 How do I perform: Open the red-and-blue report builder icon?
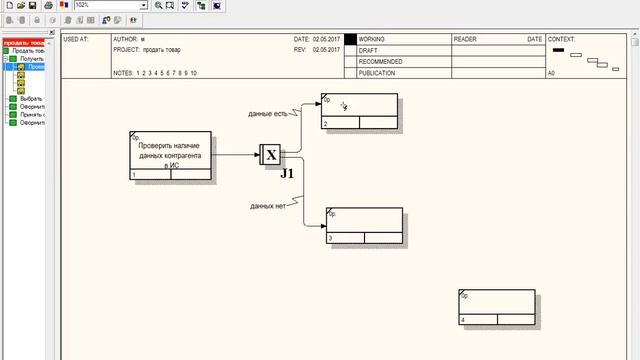pyautogui.click(x=64, y=5)
